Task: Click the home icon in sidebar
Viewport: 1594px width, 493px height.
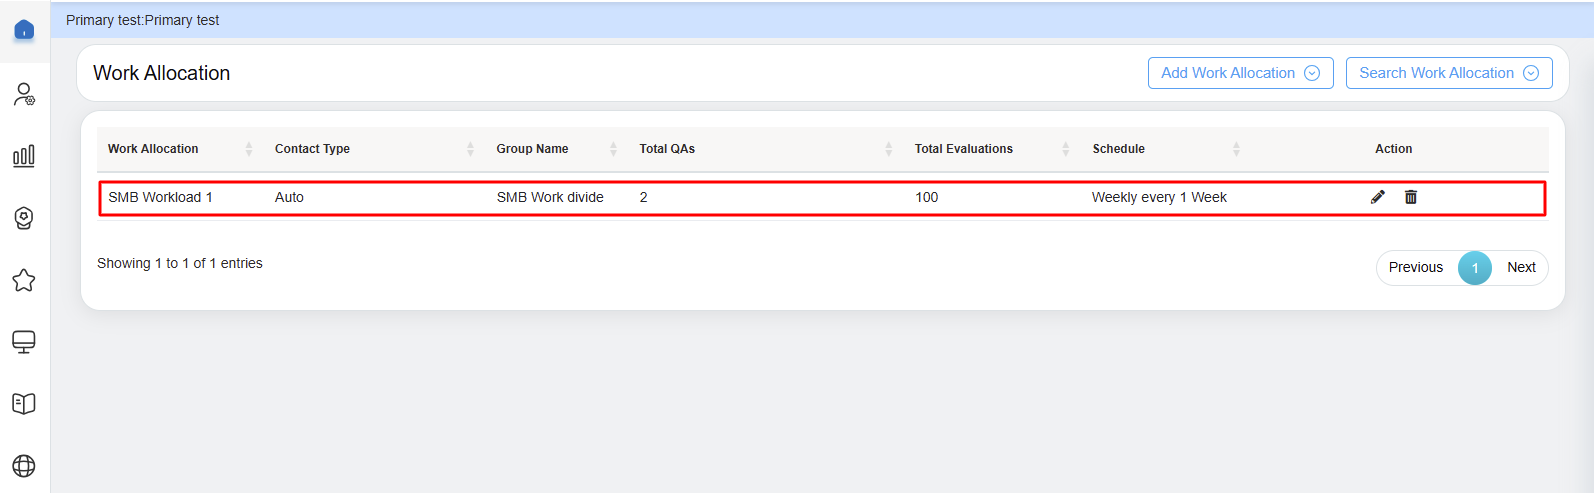Action: coord(24,30)
